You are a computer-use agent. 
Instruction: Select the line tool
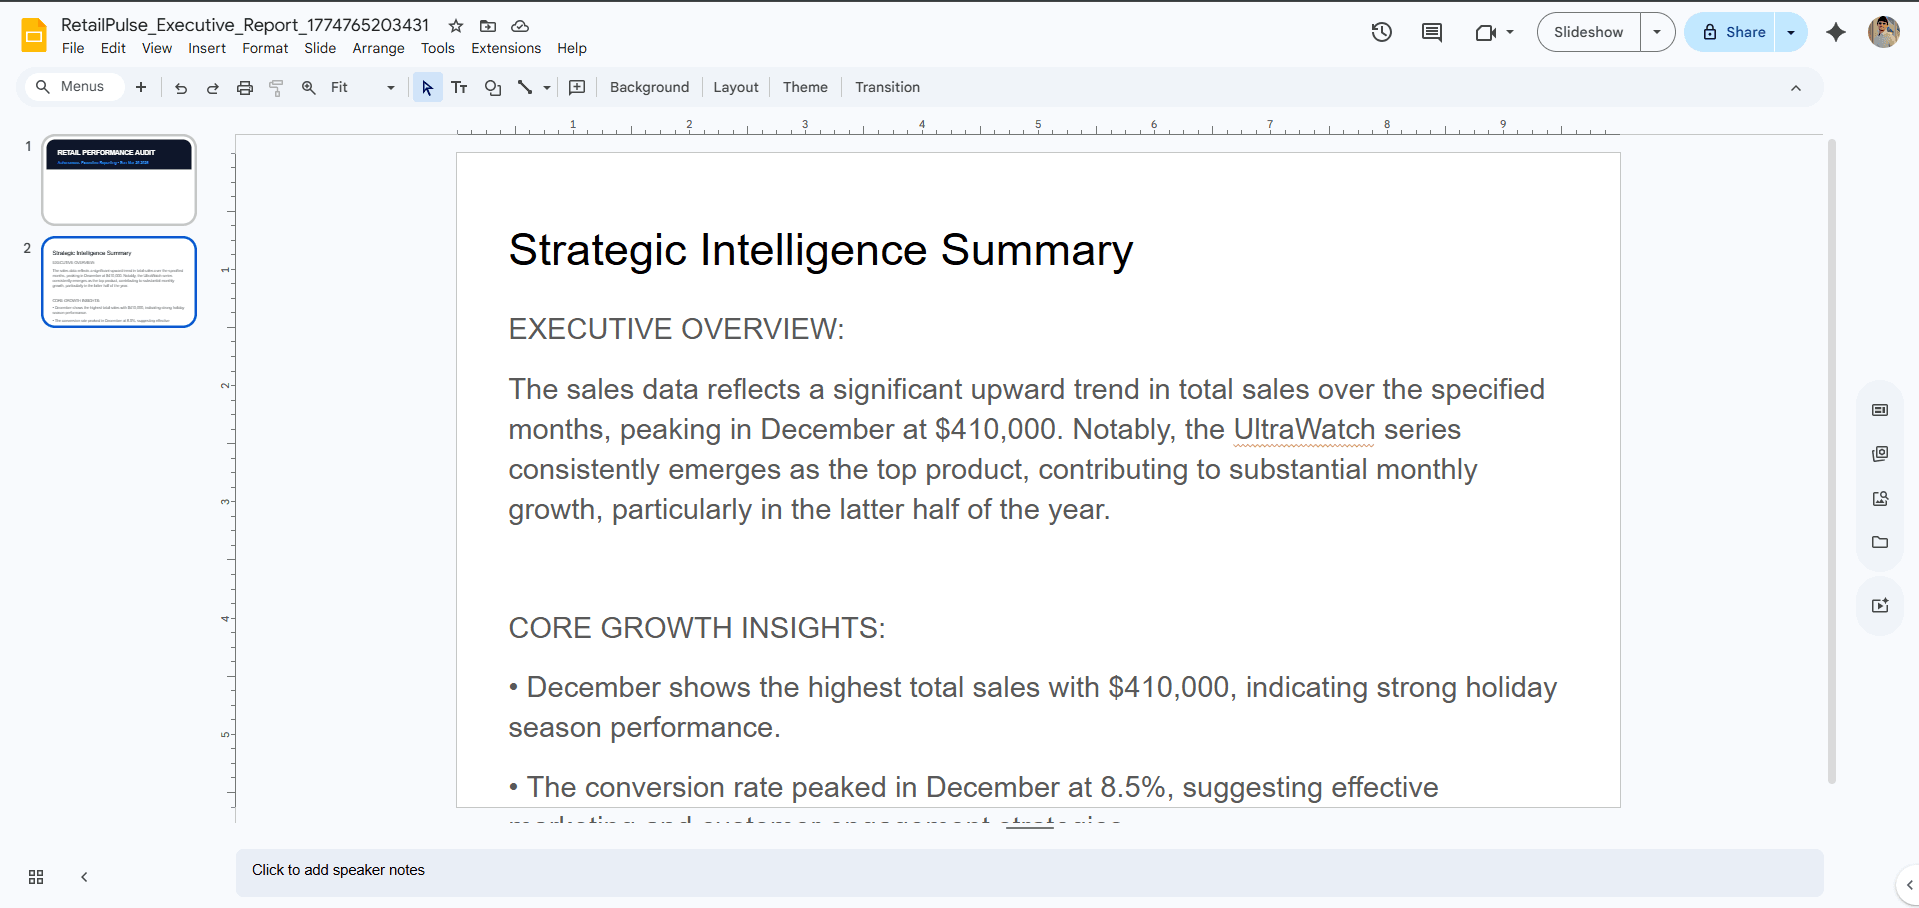tap(525, 87)
